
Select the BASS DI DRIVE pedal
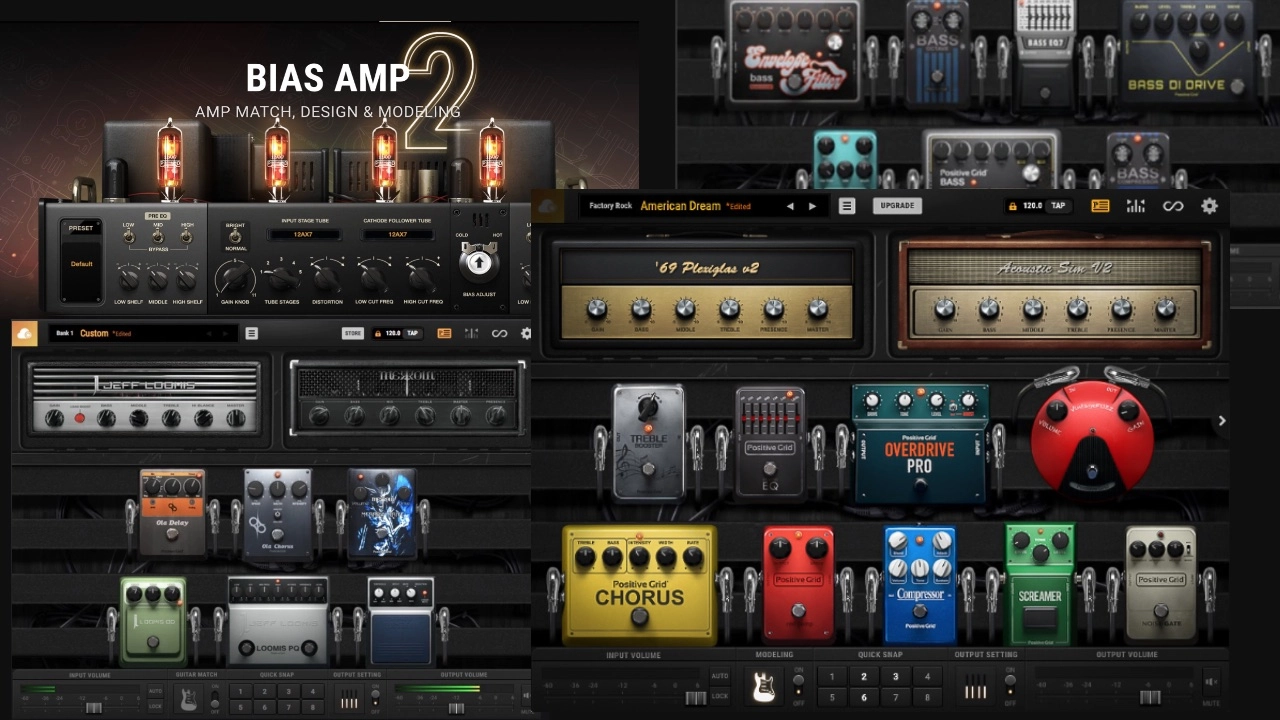(x=1188, y=51)
